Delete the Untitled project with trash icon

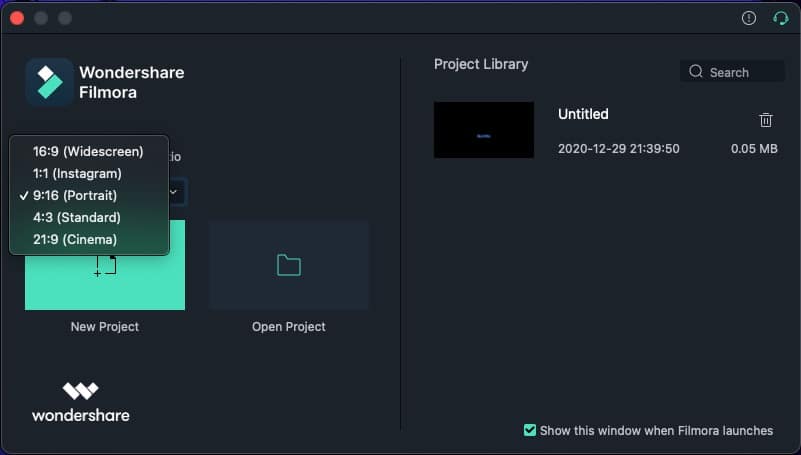[x=765, y=120]
